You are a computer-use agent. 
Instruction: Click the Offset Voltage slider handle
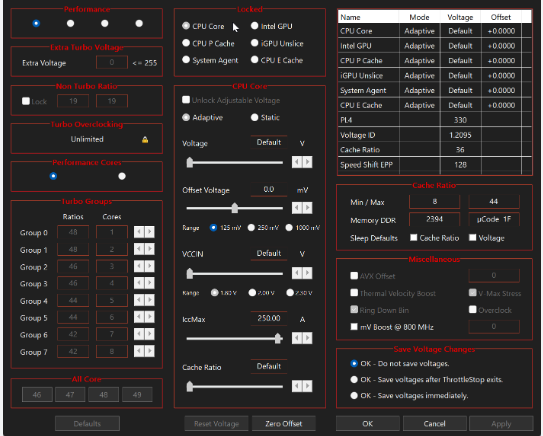click(235, 208)
